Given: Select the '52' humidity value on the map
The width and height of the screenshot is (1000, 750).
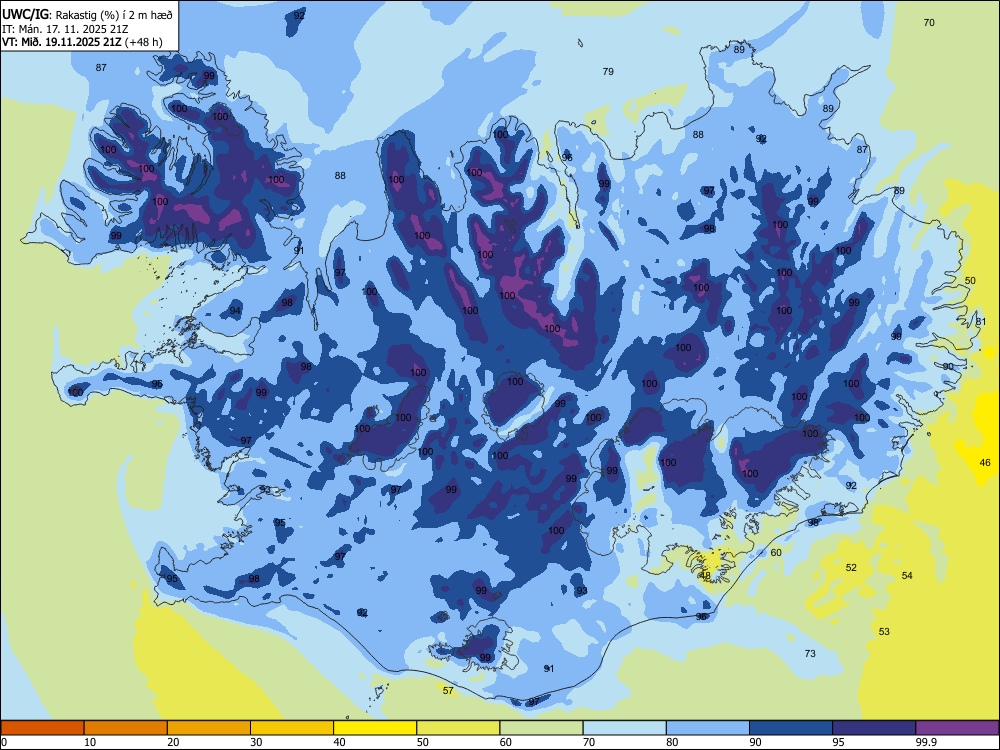Looking at the screenshot, I should tap(851, 568).
